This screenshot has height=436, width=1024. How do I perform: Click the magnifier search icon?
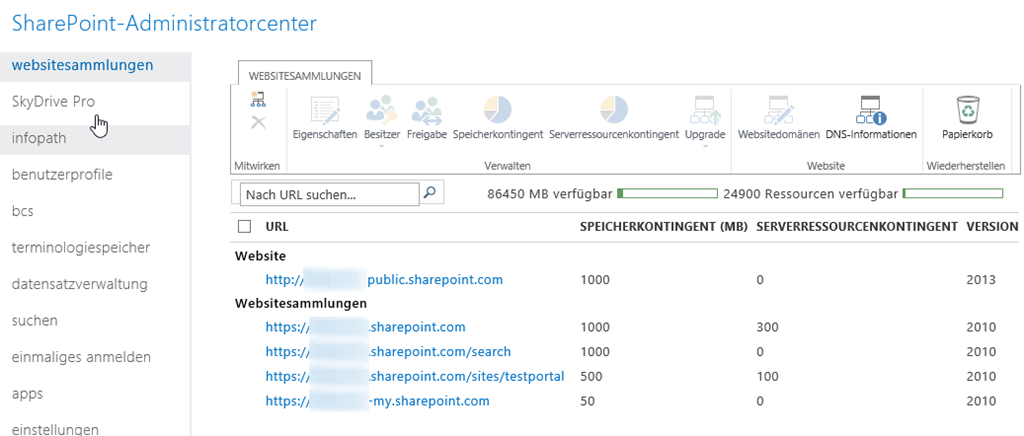pos(431,193)
